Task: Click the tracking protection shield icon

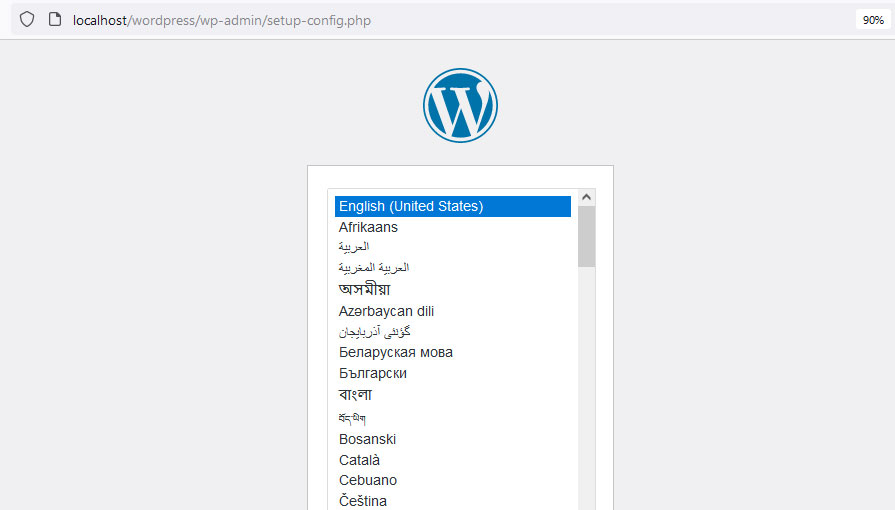Action: (x=27, y=19)
